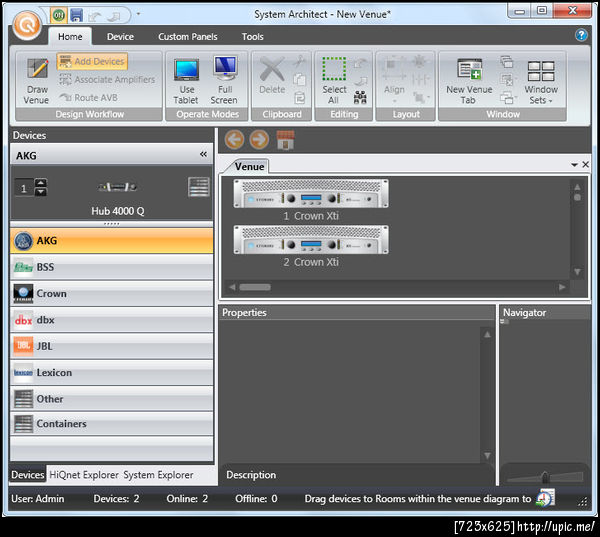This screenshot has width=600, height=537.
Task: Click the Delete icon in Clipboard group
Action: coord(272,75)
